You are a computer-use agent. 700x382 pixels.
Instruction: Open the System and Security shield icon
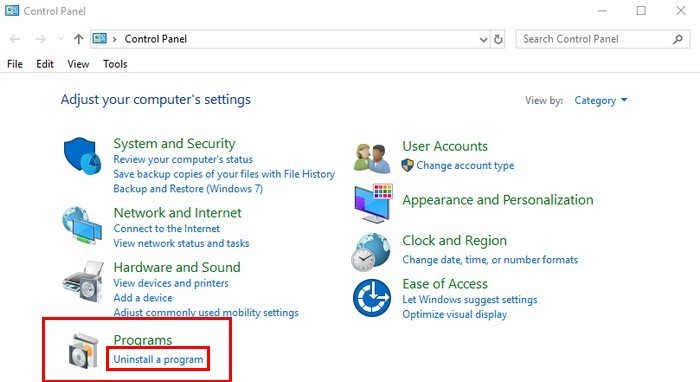(82, 156)
